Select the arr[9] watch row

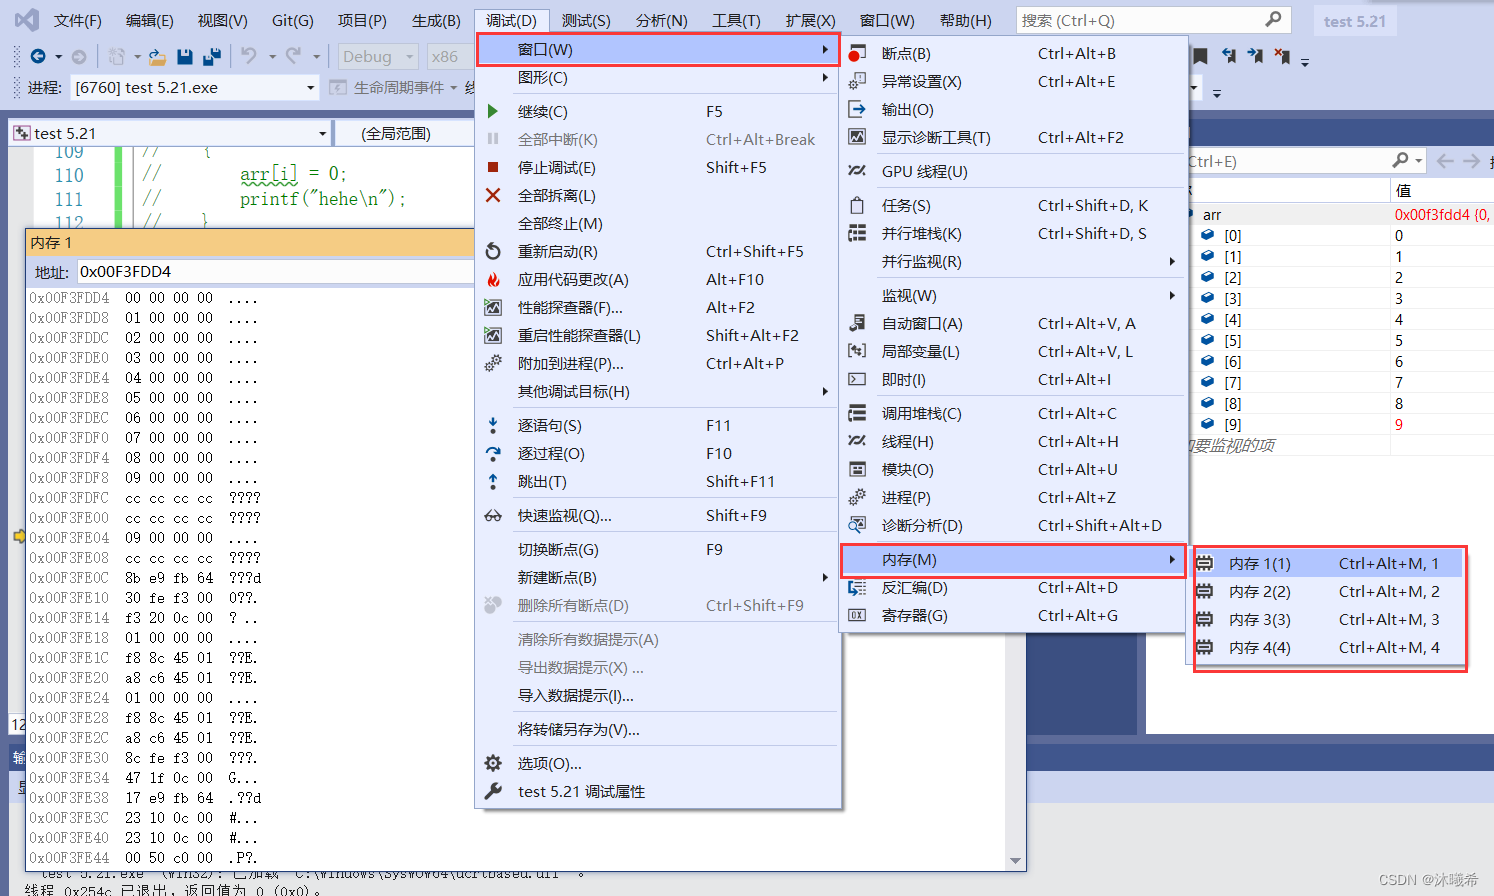(1340, 424)
